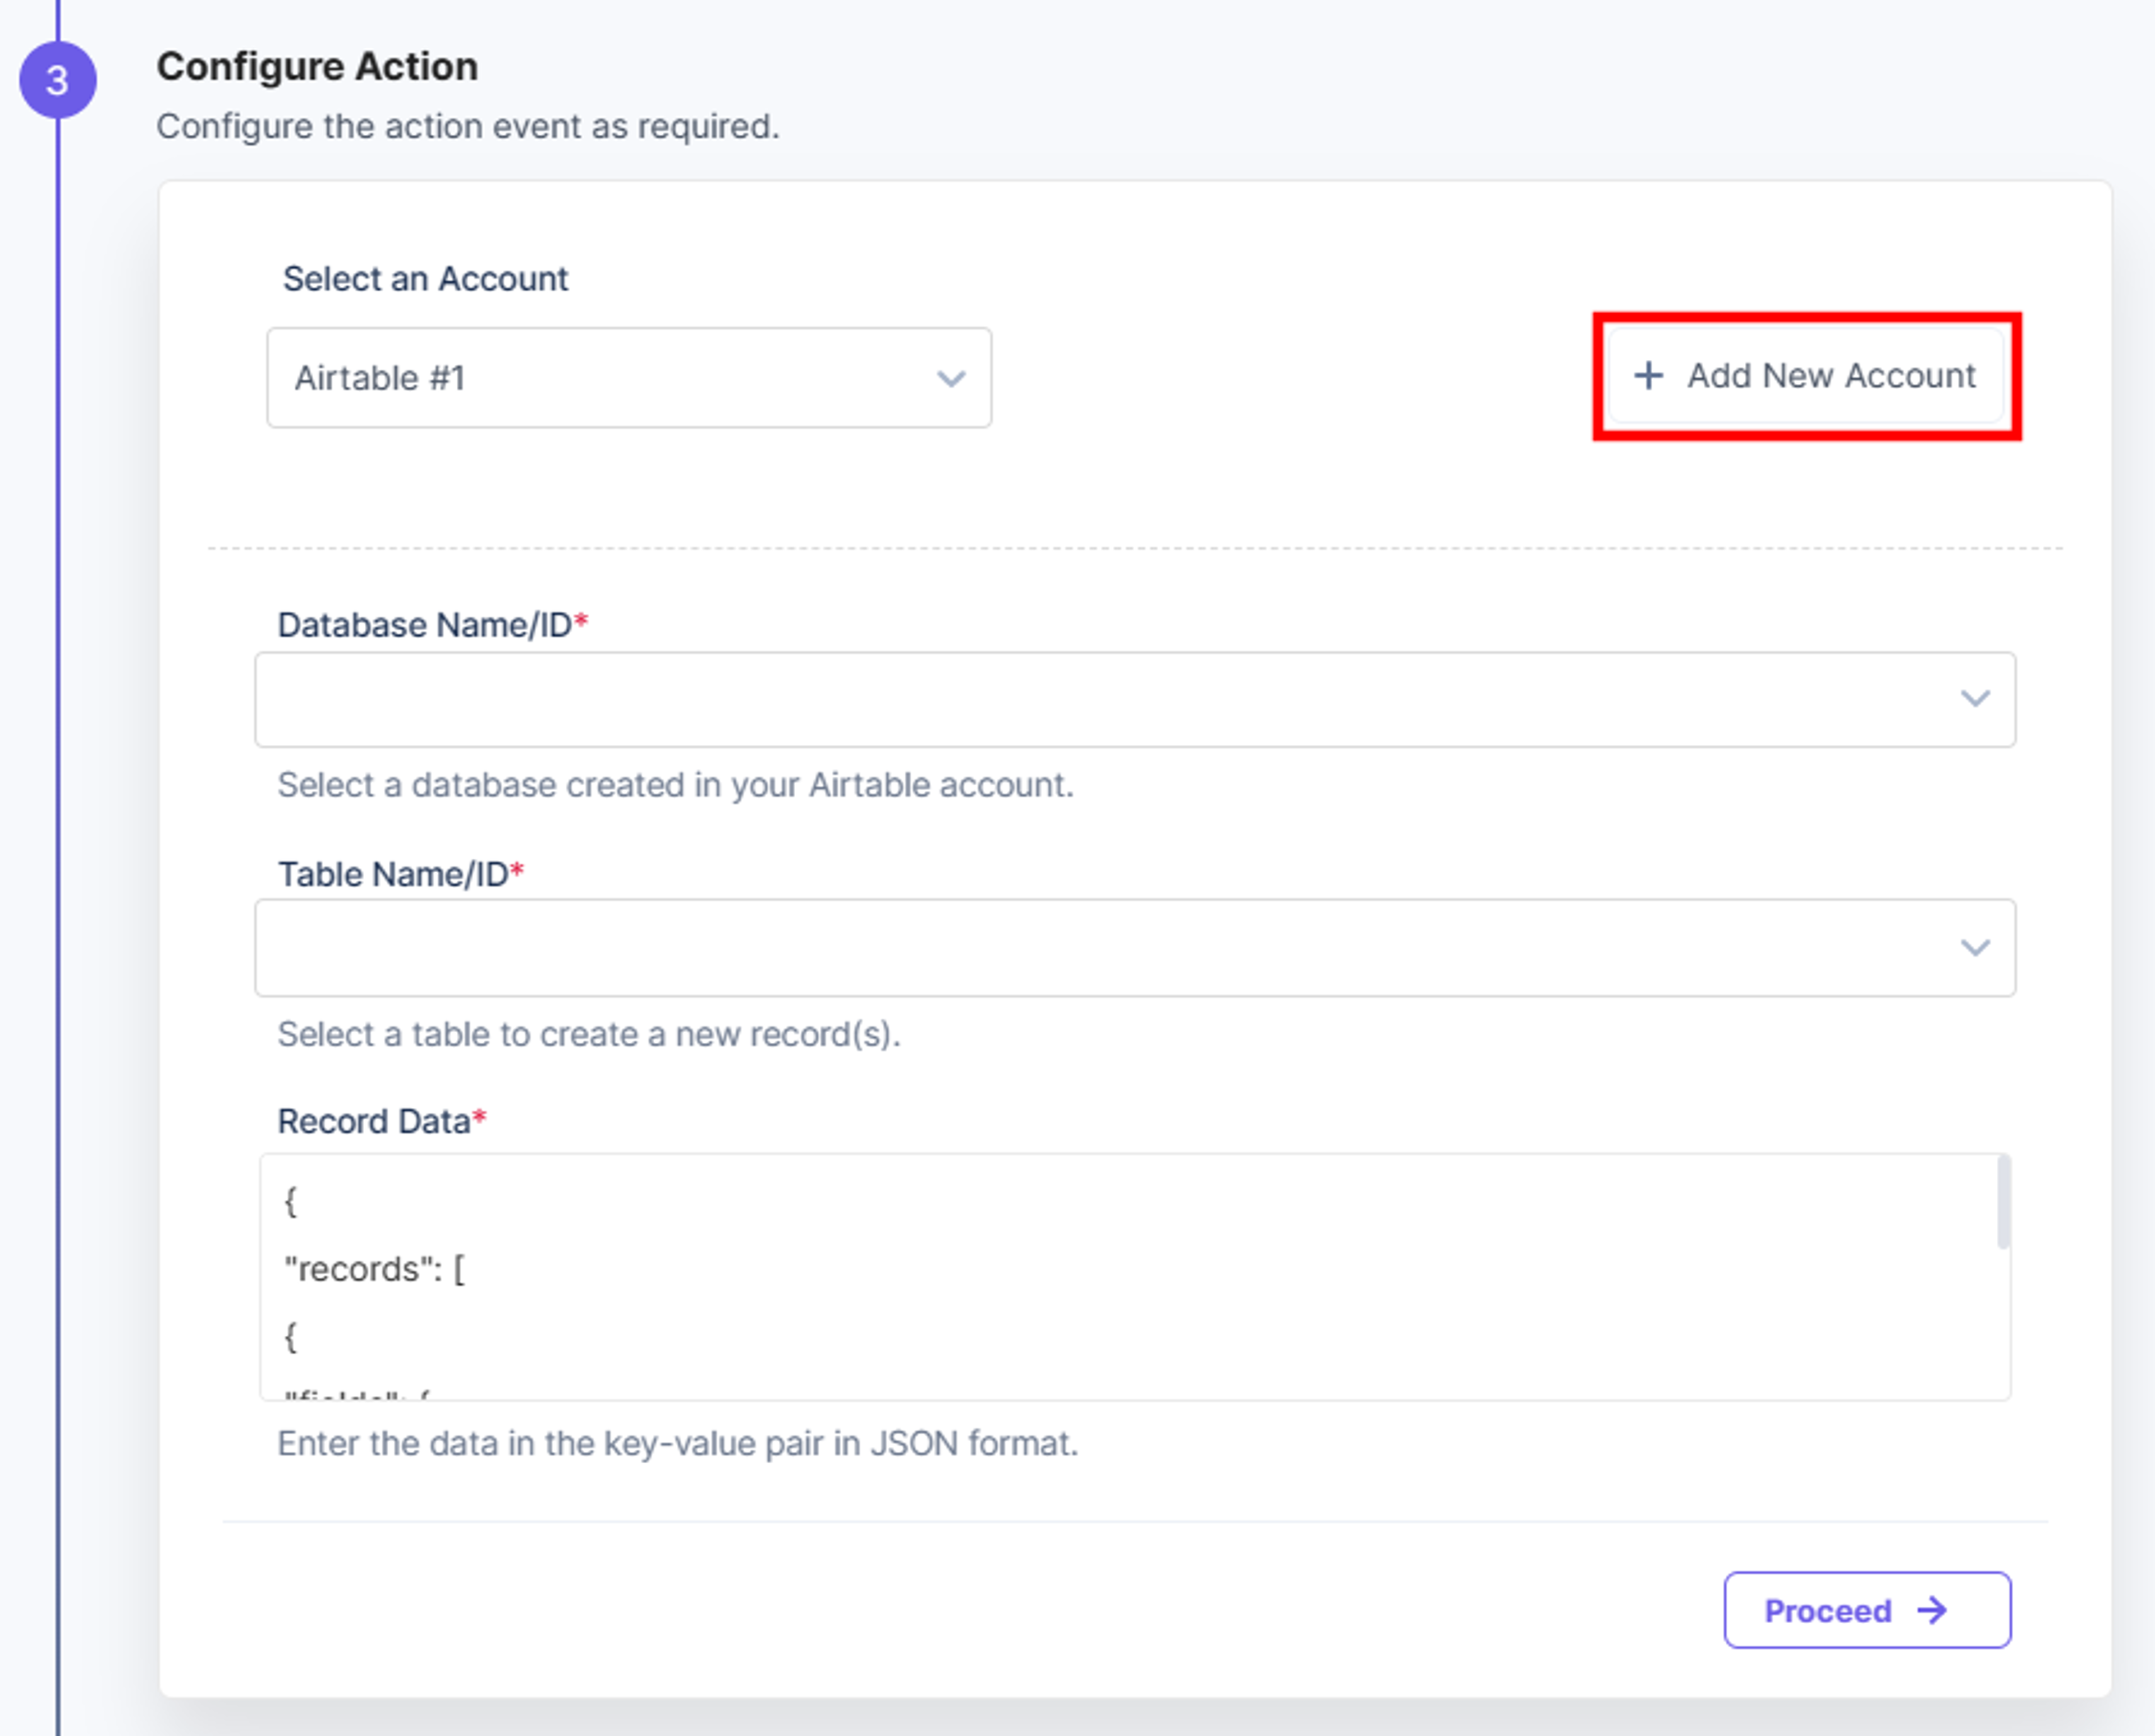
Task: Click "Select a database created in your Airtable account."
Action: [675, 785]
